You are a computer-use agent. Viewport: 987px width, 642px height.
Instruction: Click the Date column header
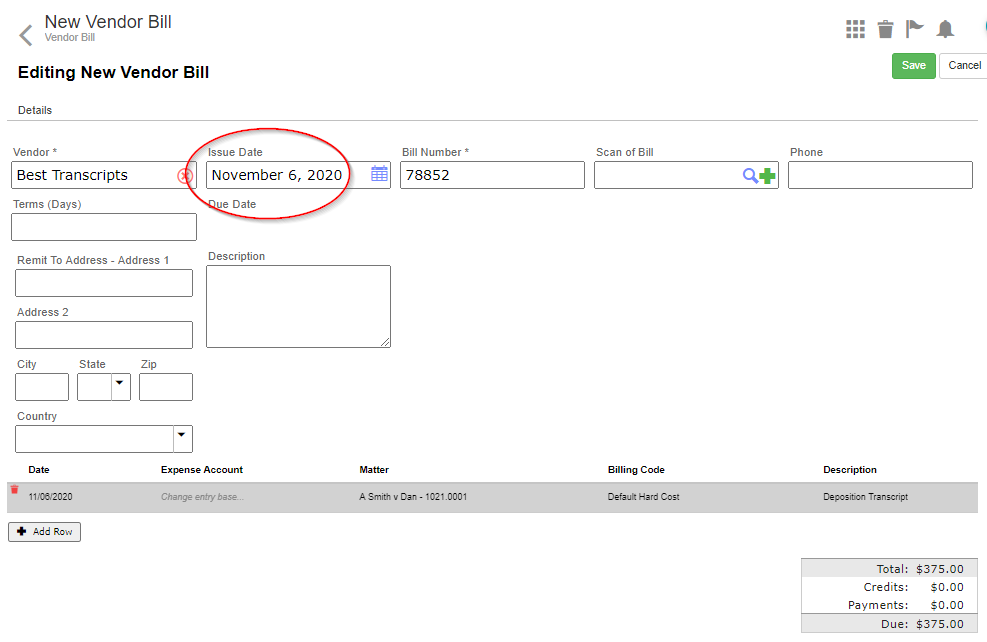tap(38, 470)
